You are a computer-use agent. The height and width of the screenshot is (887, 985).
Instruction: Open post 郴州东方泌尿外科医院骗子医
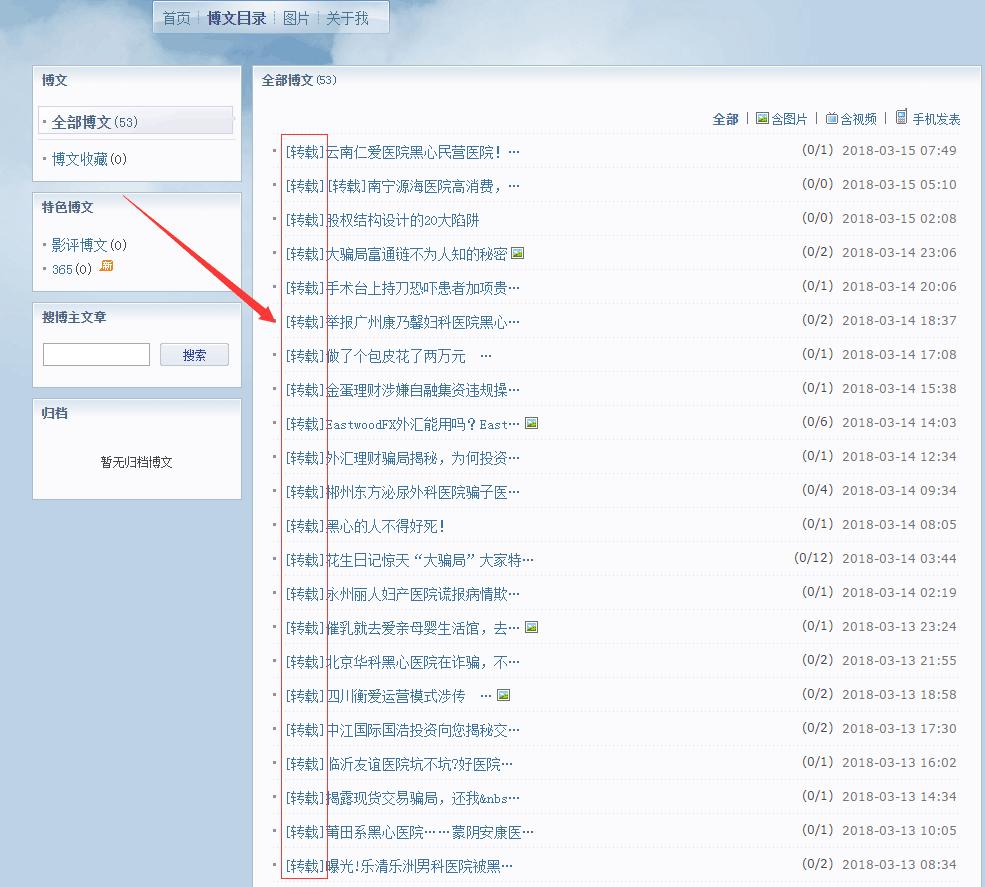(403, 492)
